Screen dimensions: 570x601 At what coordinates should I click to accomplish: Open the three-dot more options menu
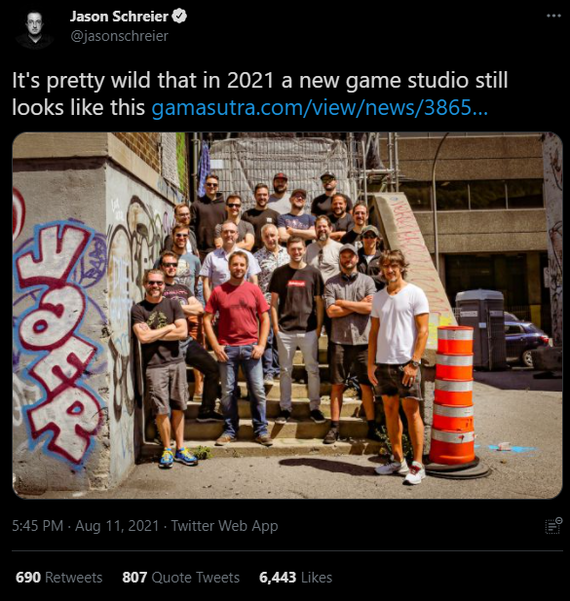554,16
